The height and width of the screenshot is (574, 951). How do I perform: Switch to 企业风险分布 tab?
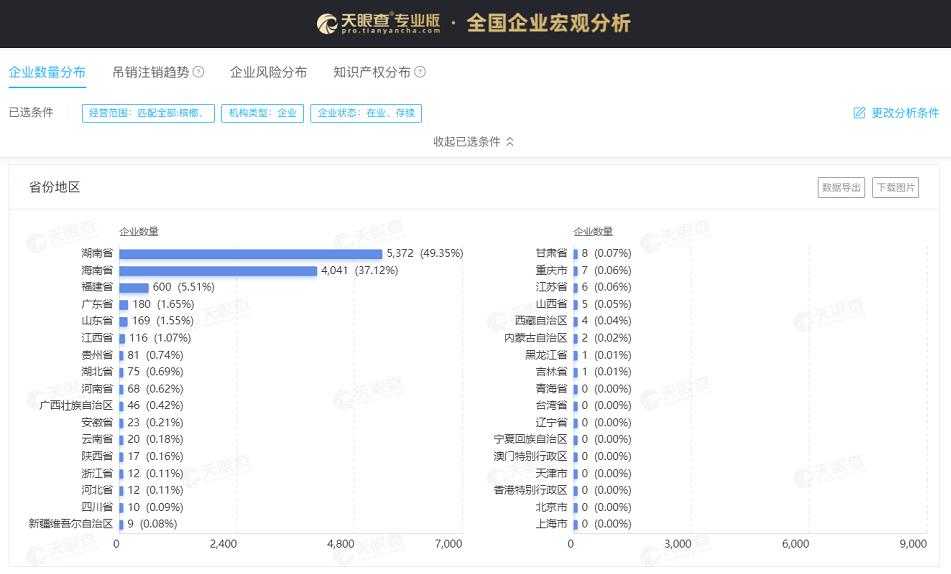(x=268, y=72)
